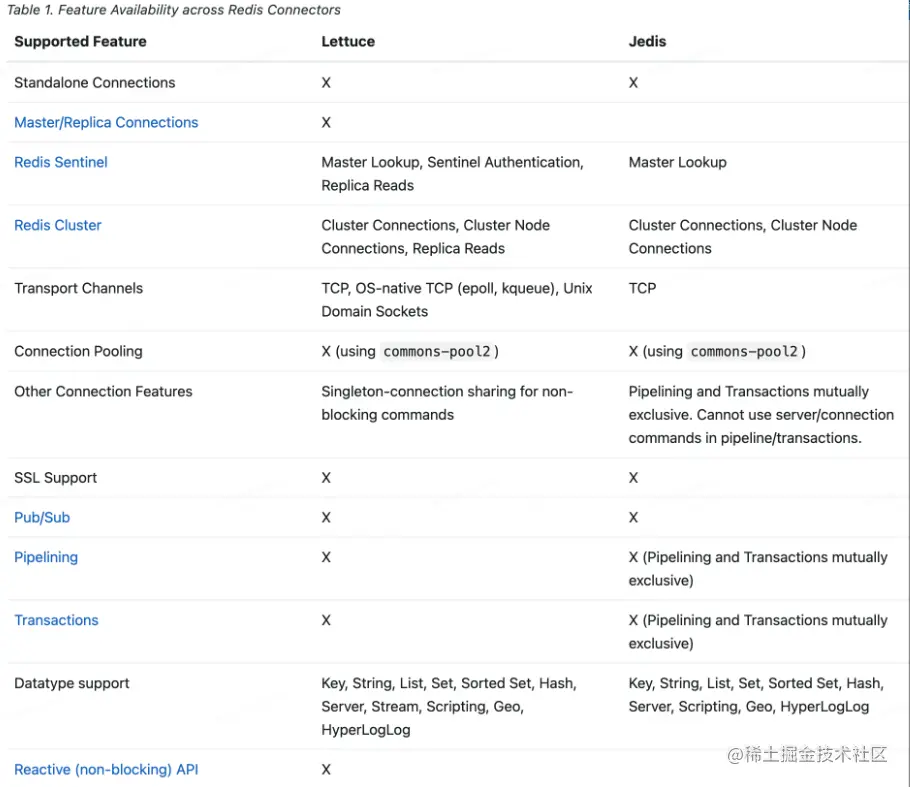Open the Master/Replica Connections link
This screenshot has width=910, height=787.
coord(106,122)
